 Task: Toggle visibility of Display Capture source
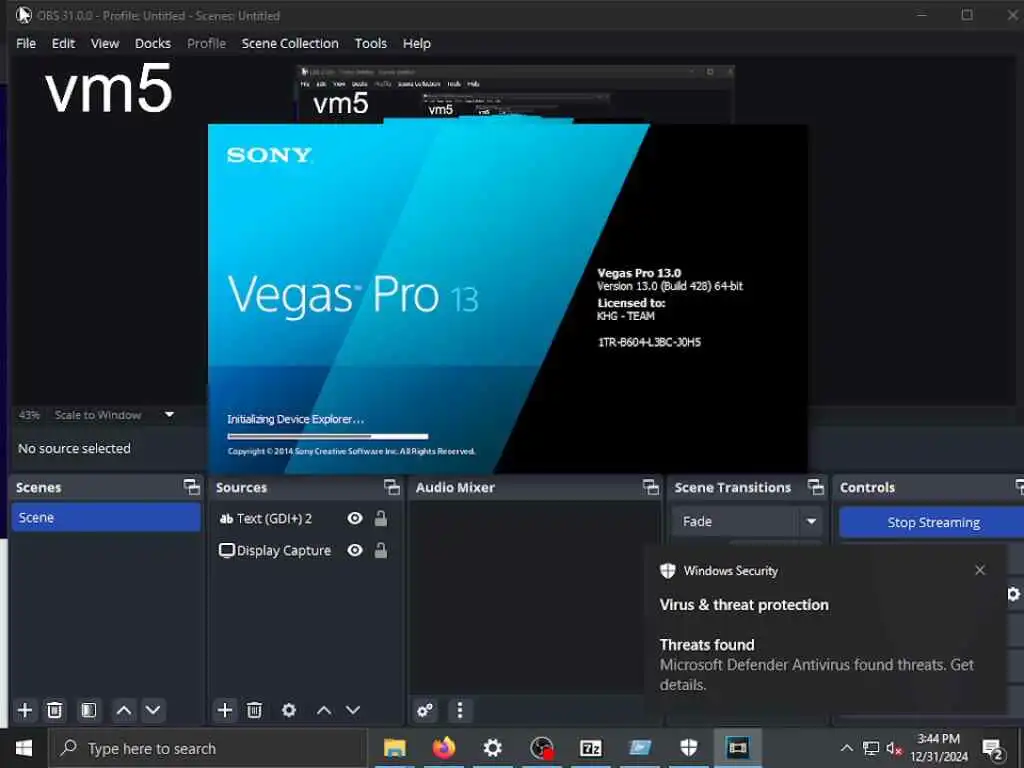pyautogui.click(x=355, y=551)
